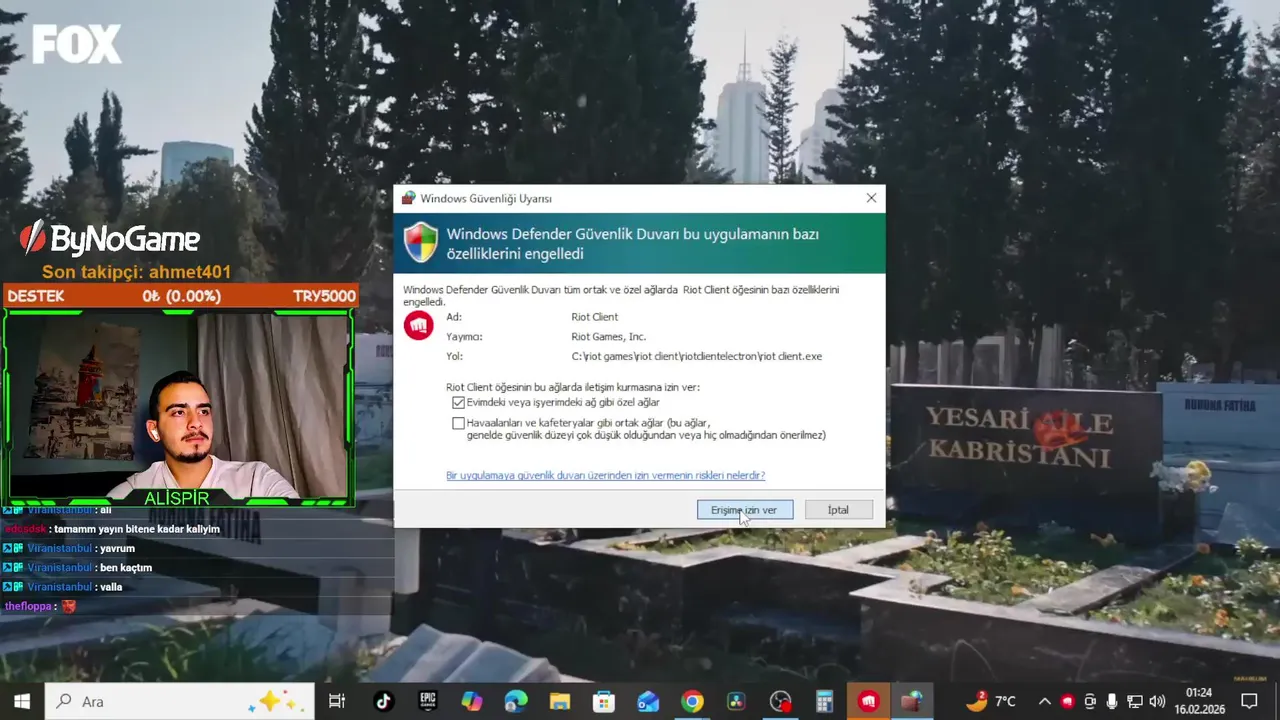Open network settings tray icon
The image size is (1280, 720).
[x=1135, y=701]
